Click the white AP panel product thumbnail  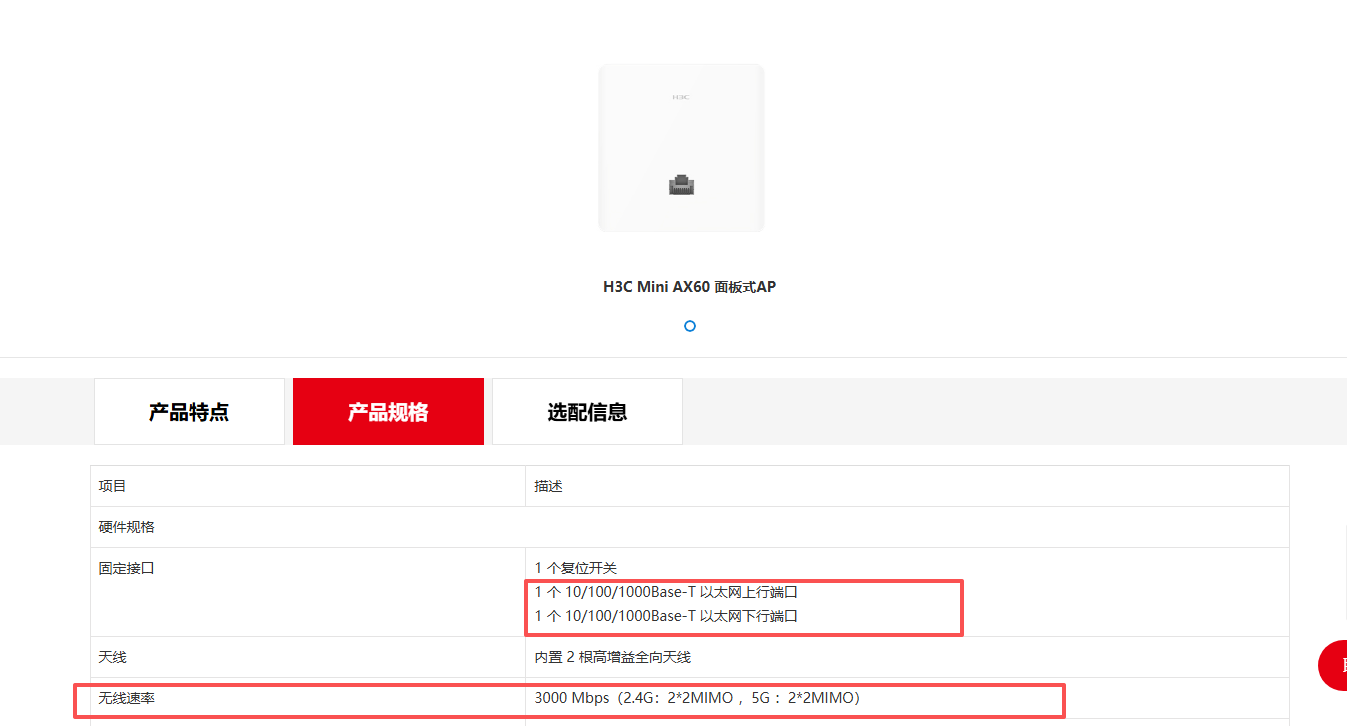(x=681, y=148)
